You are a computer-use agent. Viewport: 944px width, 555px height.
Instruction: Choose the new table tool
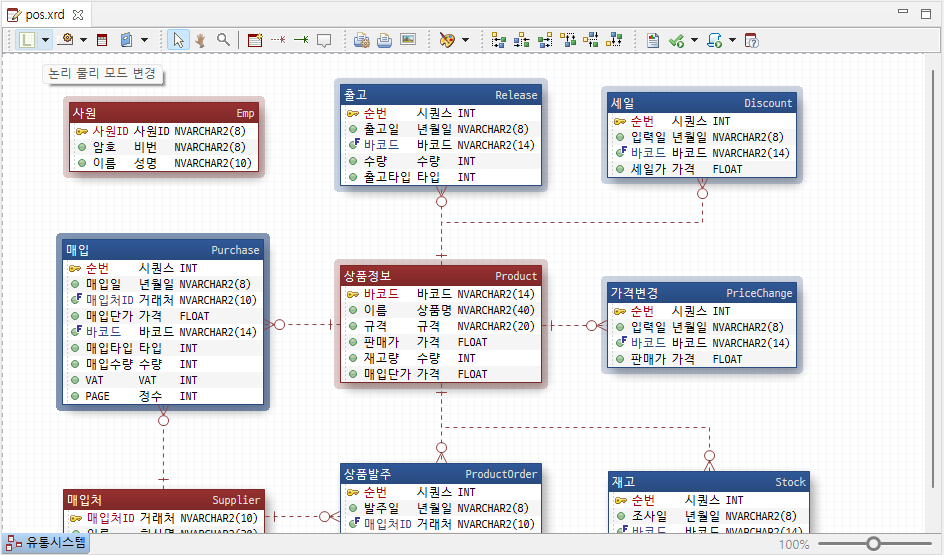click(x=255, y=40)
